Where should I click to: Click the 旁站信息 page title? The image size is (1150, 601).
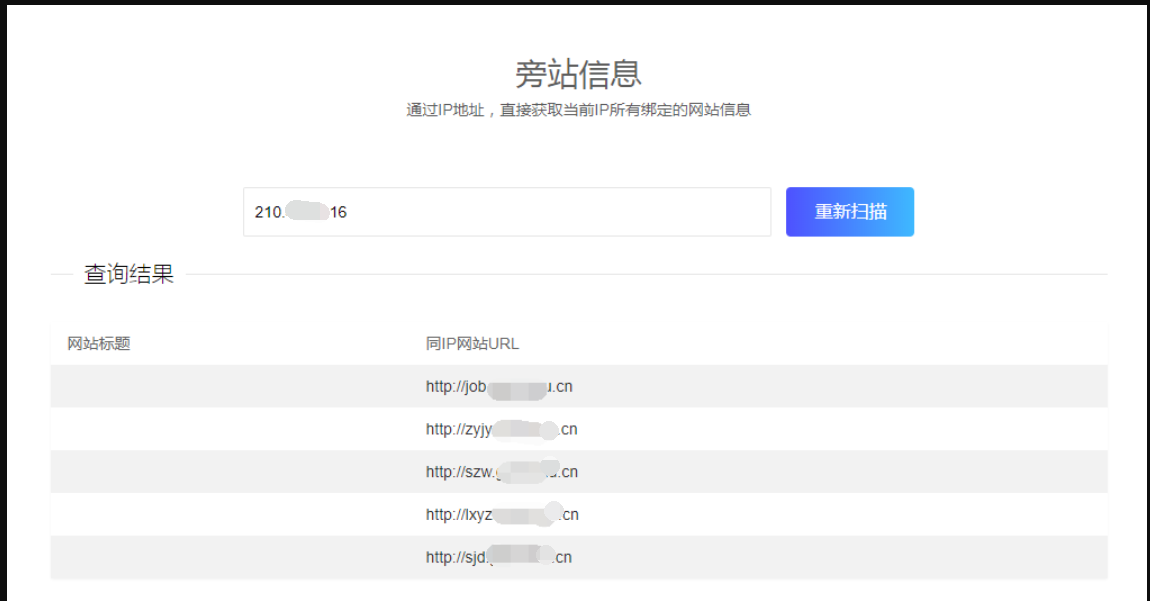click(578, 73)
